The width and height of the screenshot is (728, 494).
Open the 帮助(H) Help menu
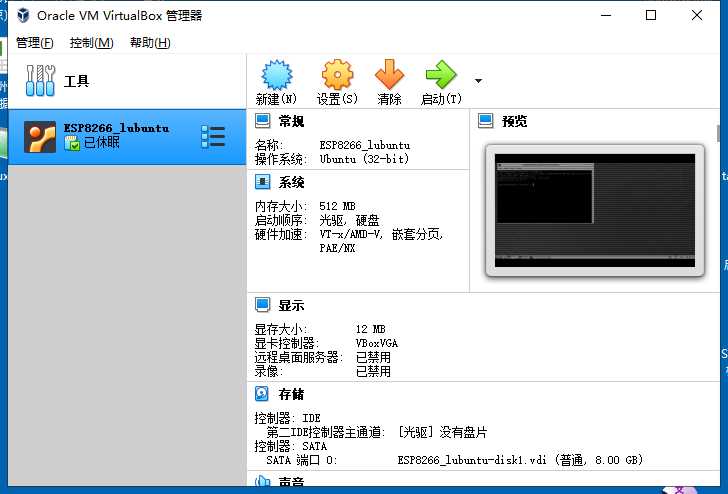(150, 43)
